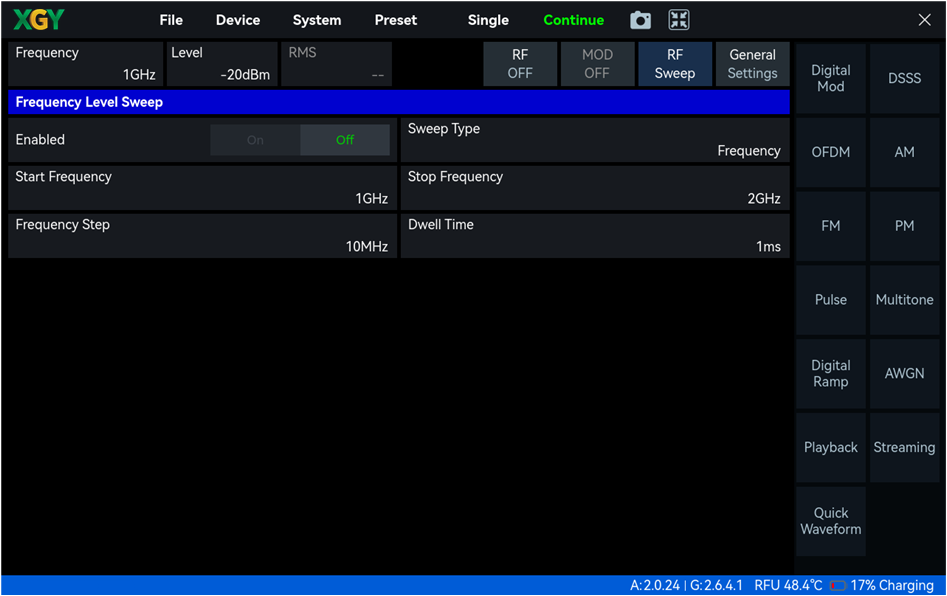Open Pulse modulation panel

point(830,300)
